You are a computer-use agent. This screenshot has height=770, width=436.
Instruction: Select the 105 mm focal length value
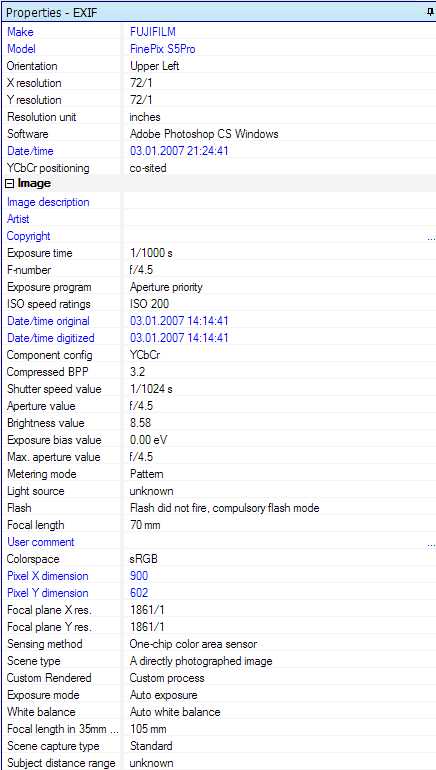tap(148, 729)
